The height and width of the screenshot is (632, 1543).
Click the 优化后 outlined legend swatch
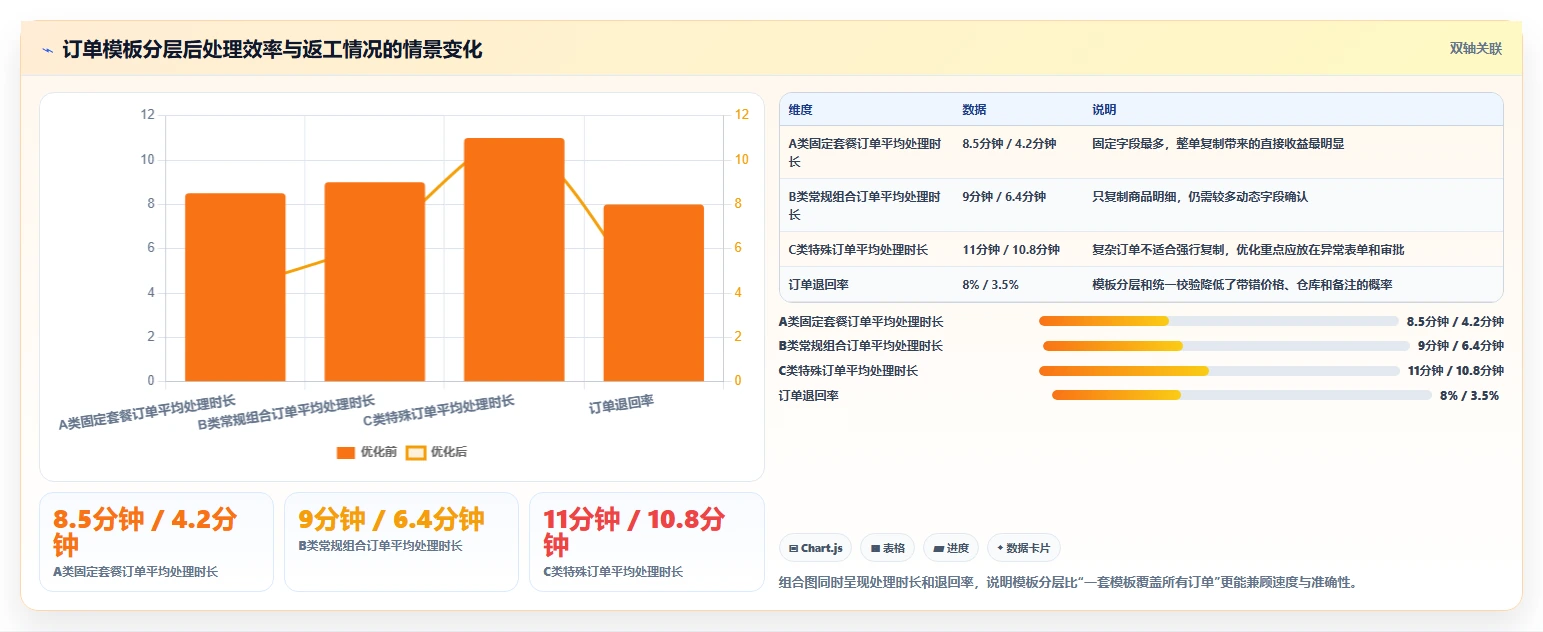[x=415, y=452]
